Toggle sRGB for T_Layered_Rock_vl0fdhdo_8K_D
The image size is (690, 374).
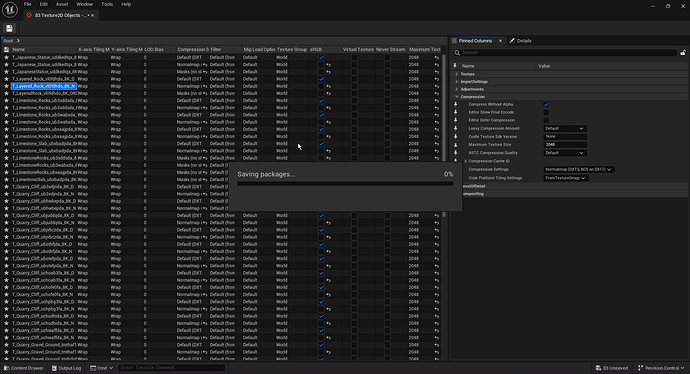pyautogui.click(x=321, y=79)
